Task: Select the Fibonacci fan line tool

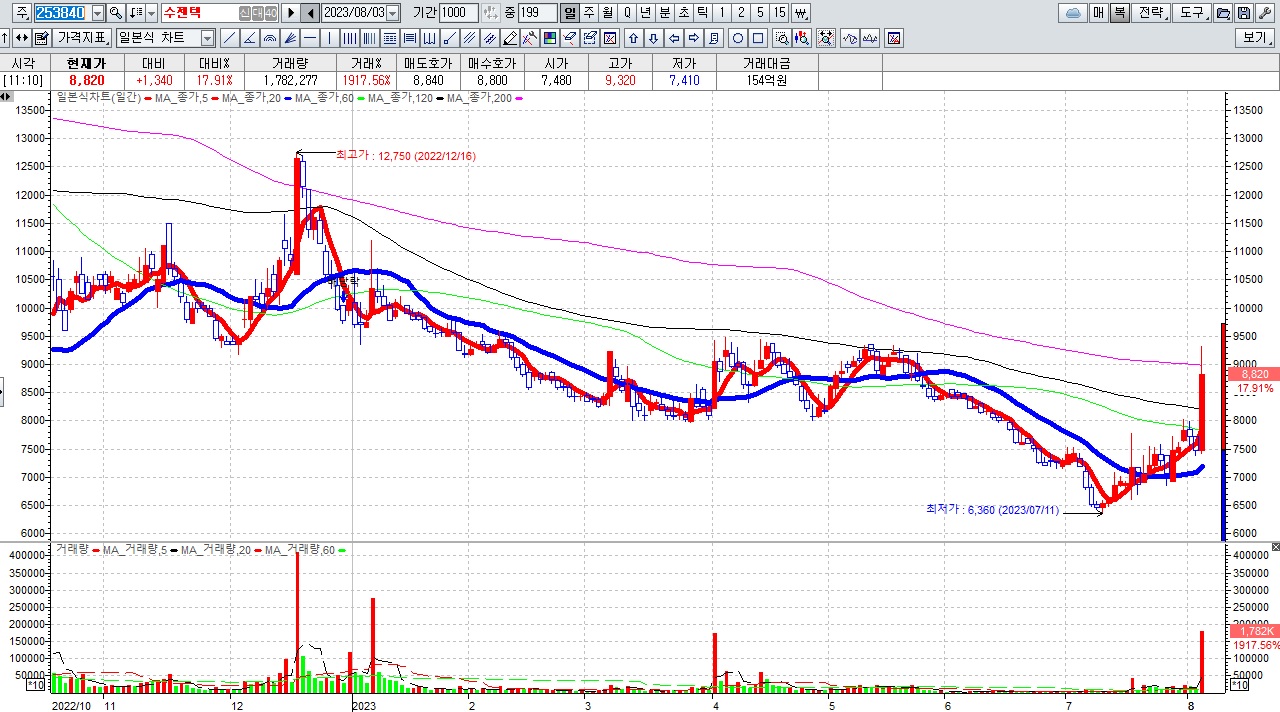Action: click(x=290, y=38)
